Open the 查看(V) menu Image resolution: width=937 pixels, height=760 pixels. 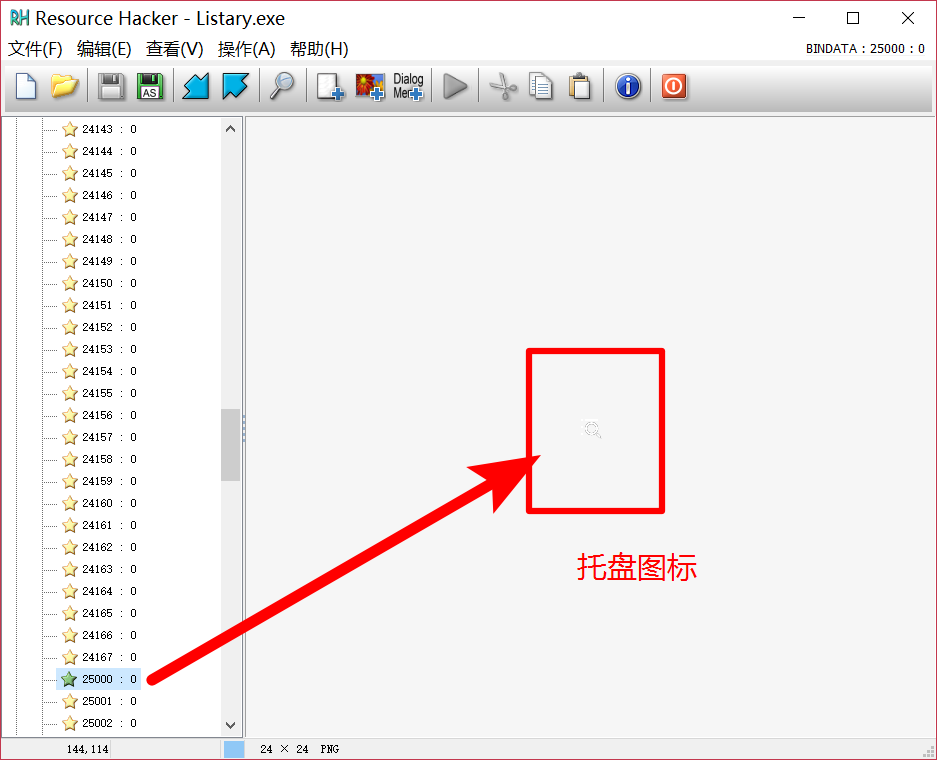pyautogui.click(x=175, y=48)
